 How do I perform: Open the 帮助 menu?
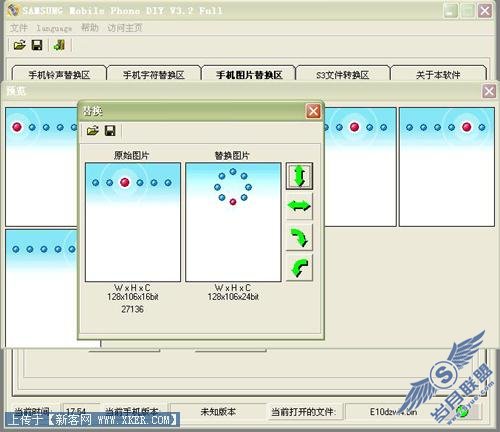click(90, 28)
